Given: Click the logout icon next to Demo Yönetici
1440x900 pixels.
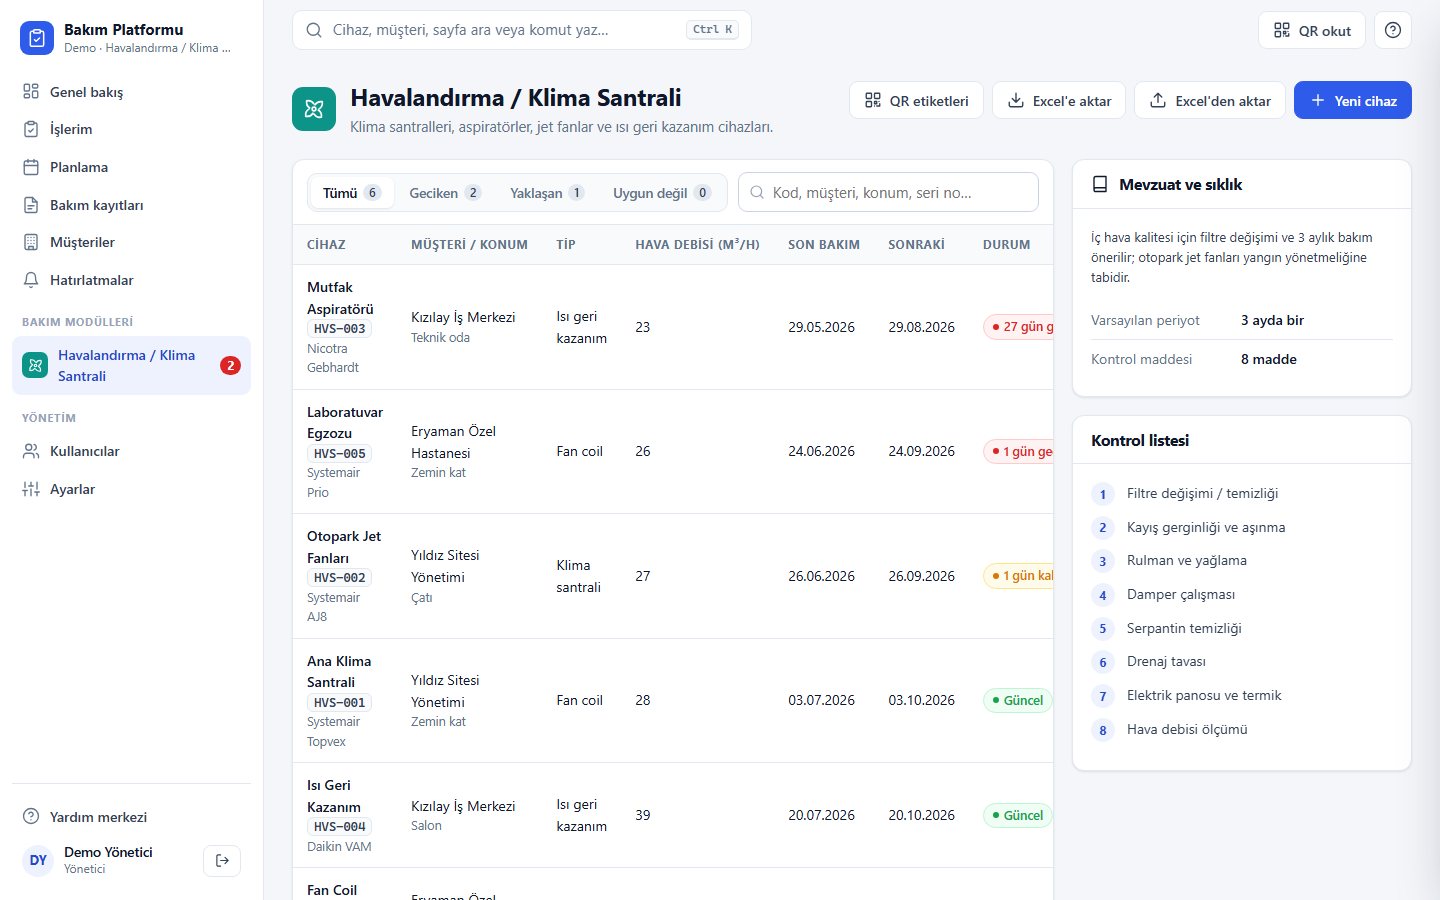Looking at the screenshot, I should (x=222, y=860).
